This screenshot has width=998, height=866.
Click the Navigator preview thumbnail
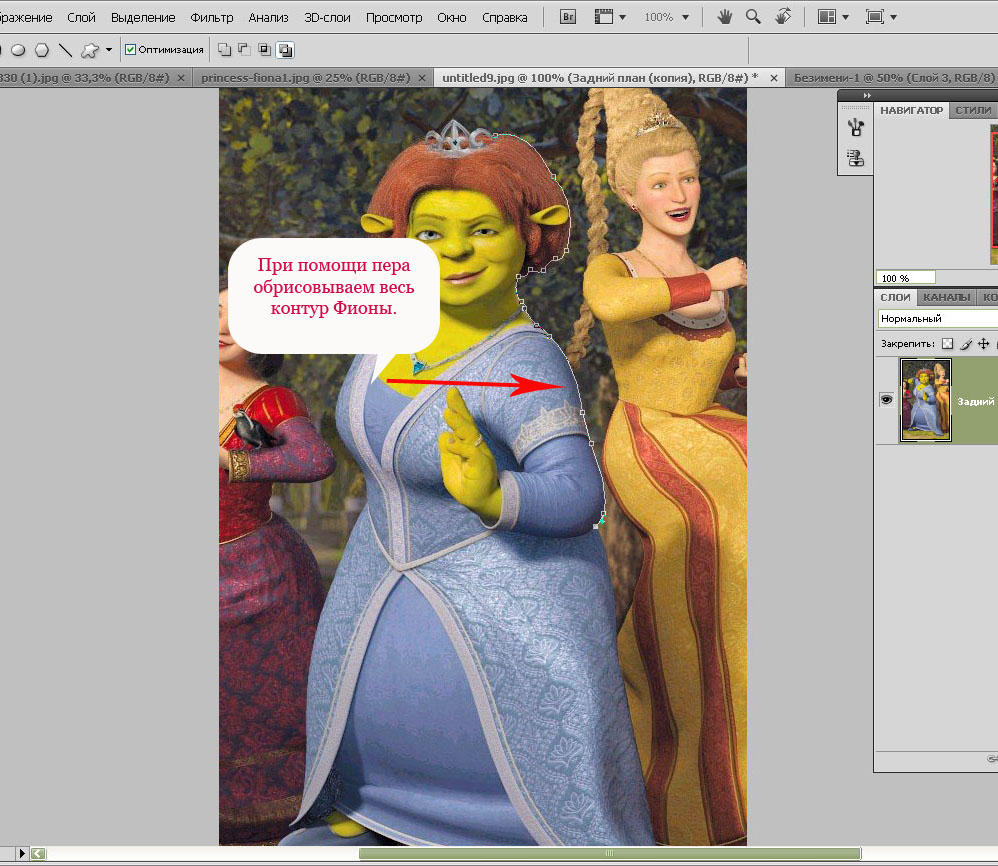[x=994, y=194]
